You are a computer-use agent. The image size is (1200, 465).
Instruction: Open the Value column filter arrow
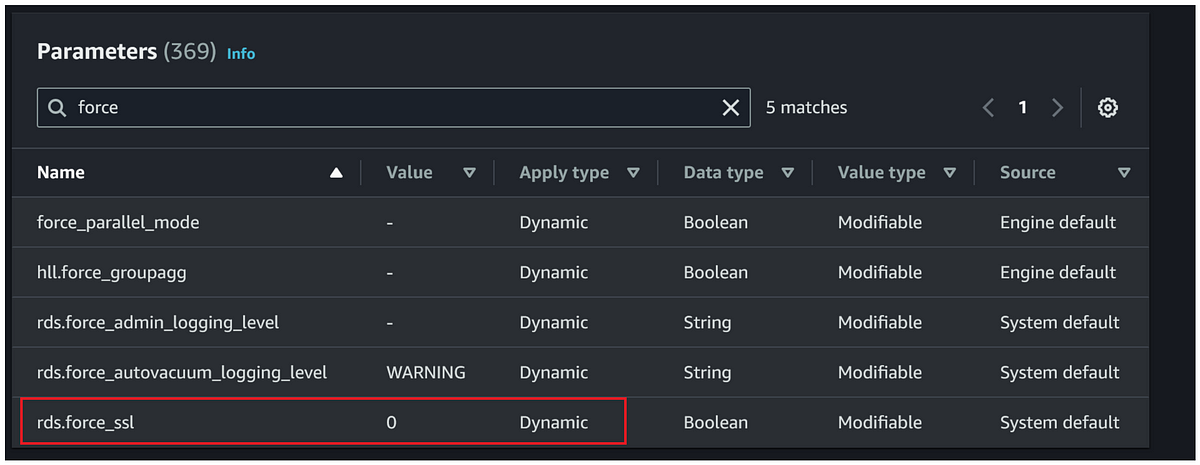469,173
